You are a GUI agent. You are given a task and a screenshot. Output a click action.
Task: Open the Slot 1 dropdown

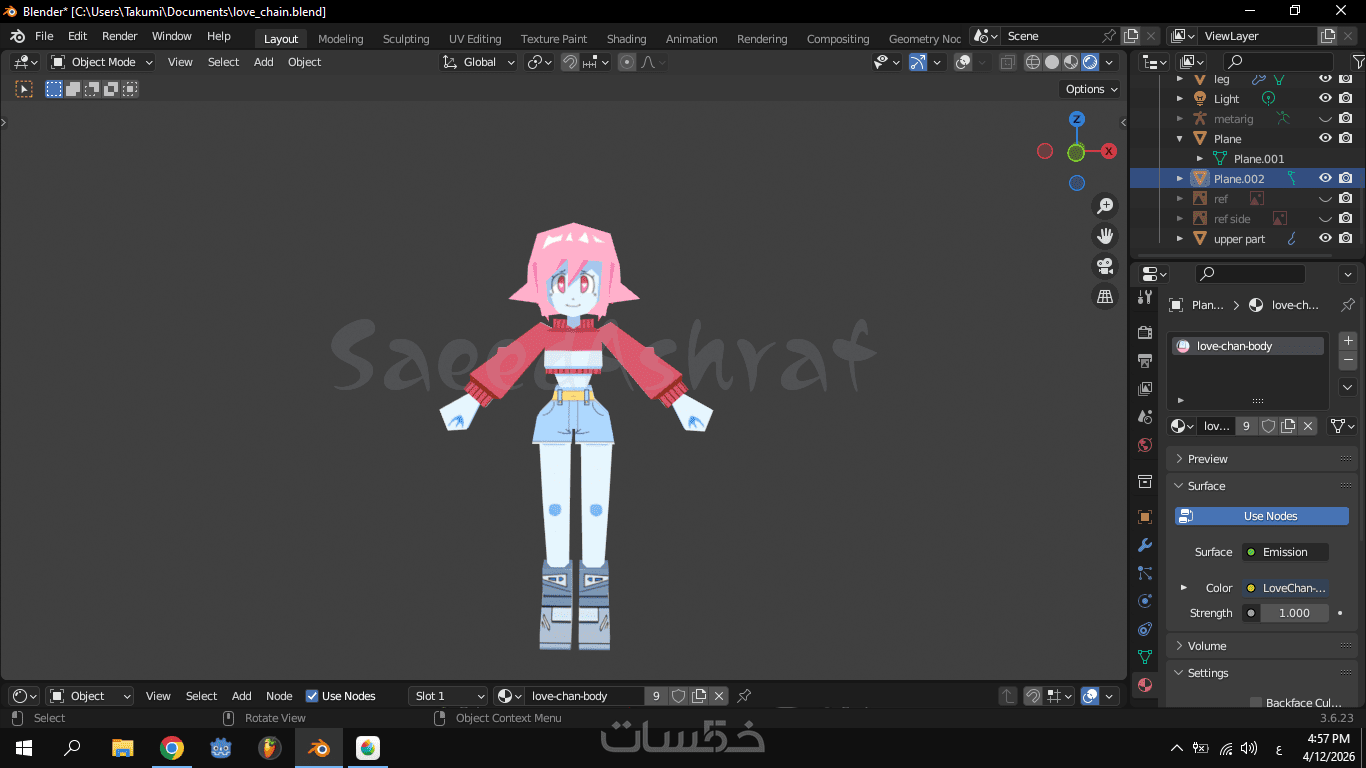coord(448,696)
